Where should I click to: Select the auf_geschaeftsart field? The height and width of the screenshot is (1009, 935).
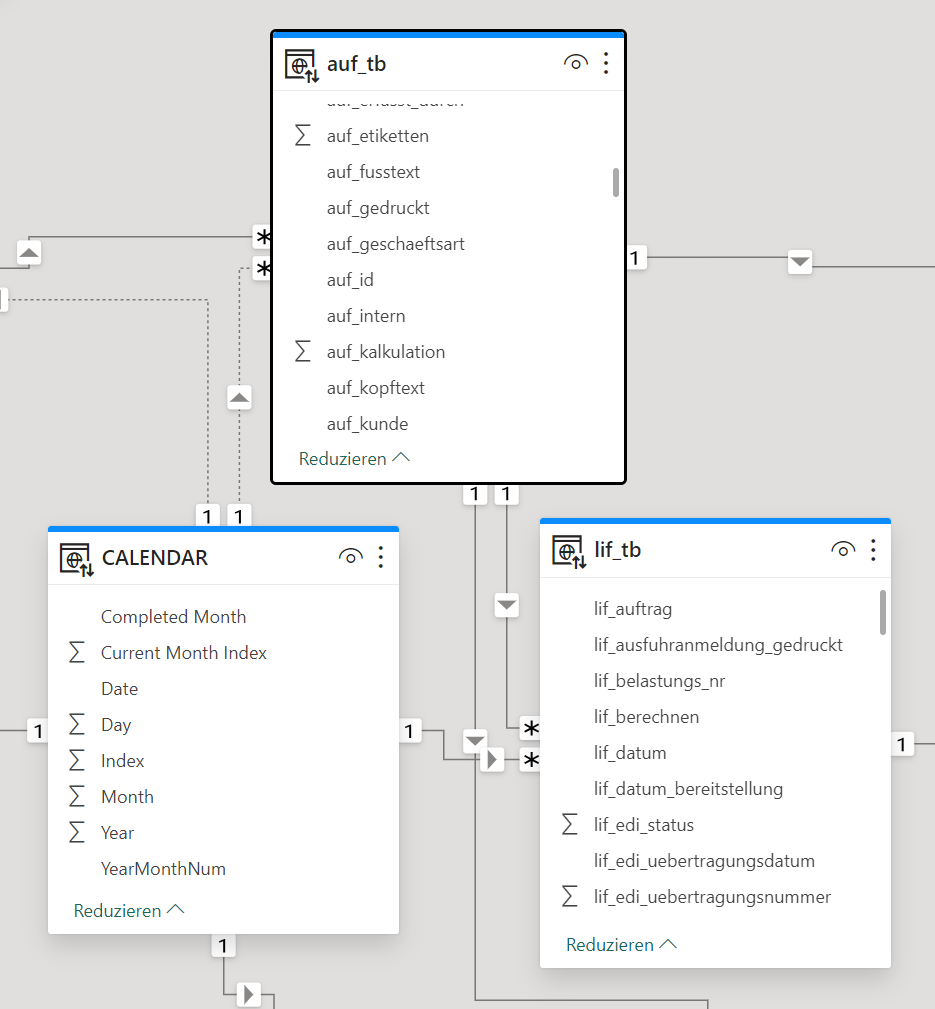tap(395, 244)
